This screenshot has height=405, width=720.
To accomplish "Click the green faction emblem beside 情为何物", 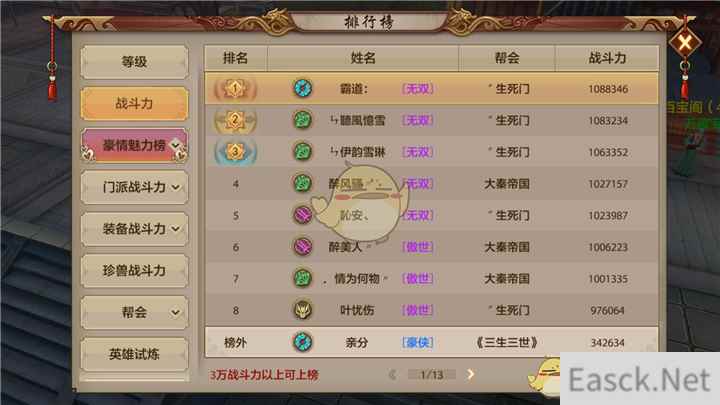I will (303, 278).
